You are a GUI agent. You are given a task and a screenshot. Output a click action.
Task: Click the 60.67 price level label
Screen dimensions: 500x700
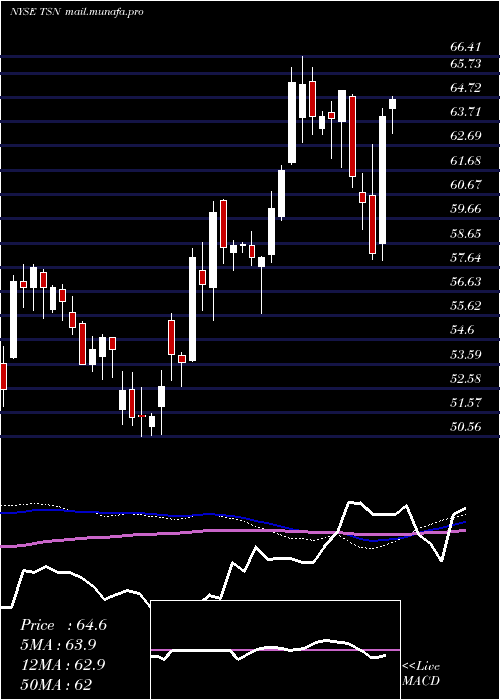point(466,185)
